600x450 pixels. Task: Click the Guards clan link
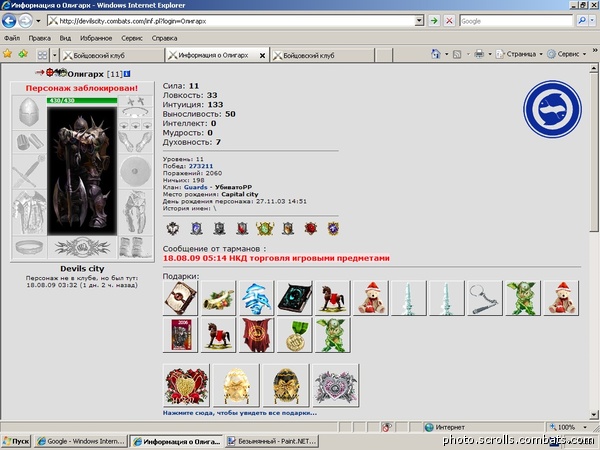[196, 187]
